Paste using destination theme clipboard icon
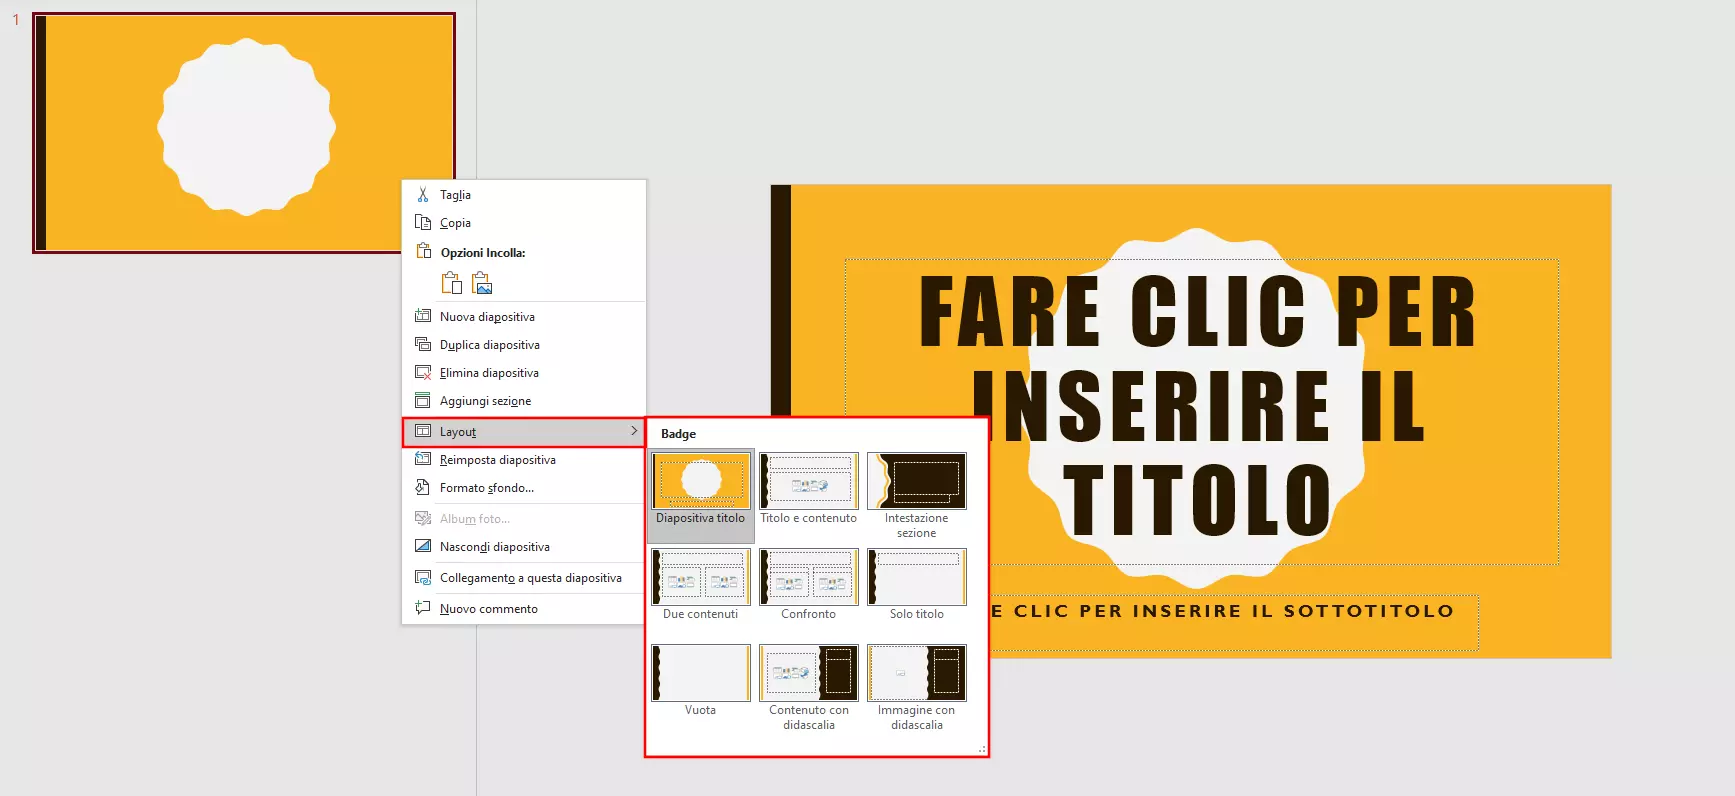 [x=452, y=283]
